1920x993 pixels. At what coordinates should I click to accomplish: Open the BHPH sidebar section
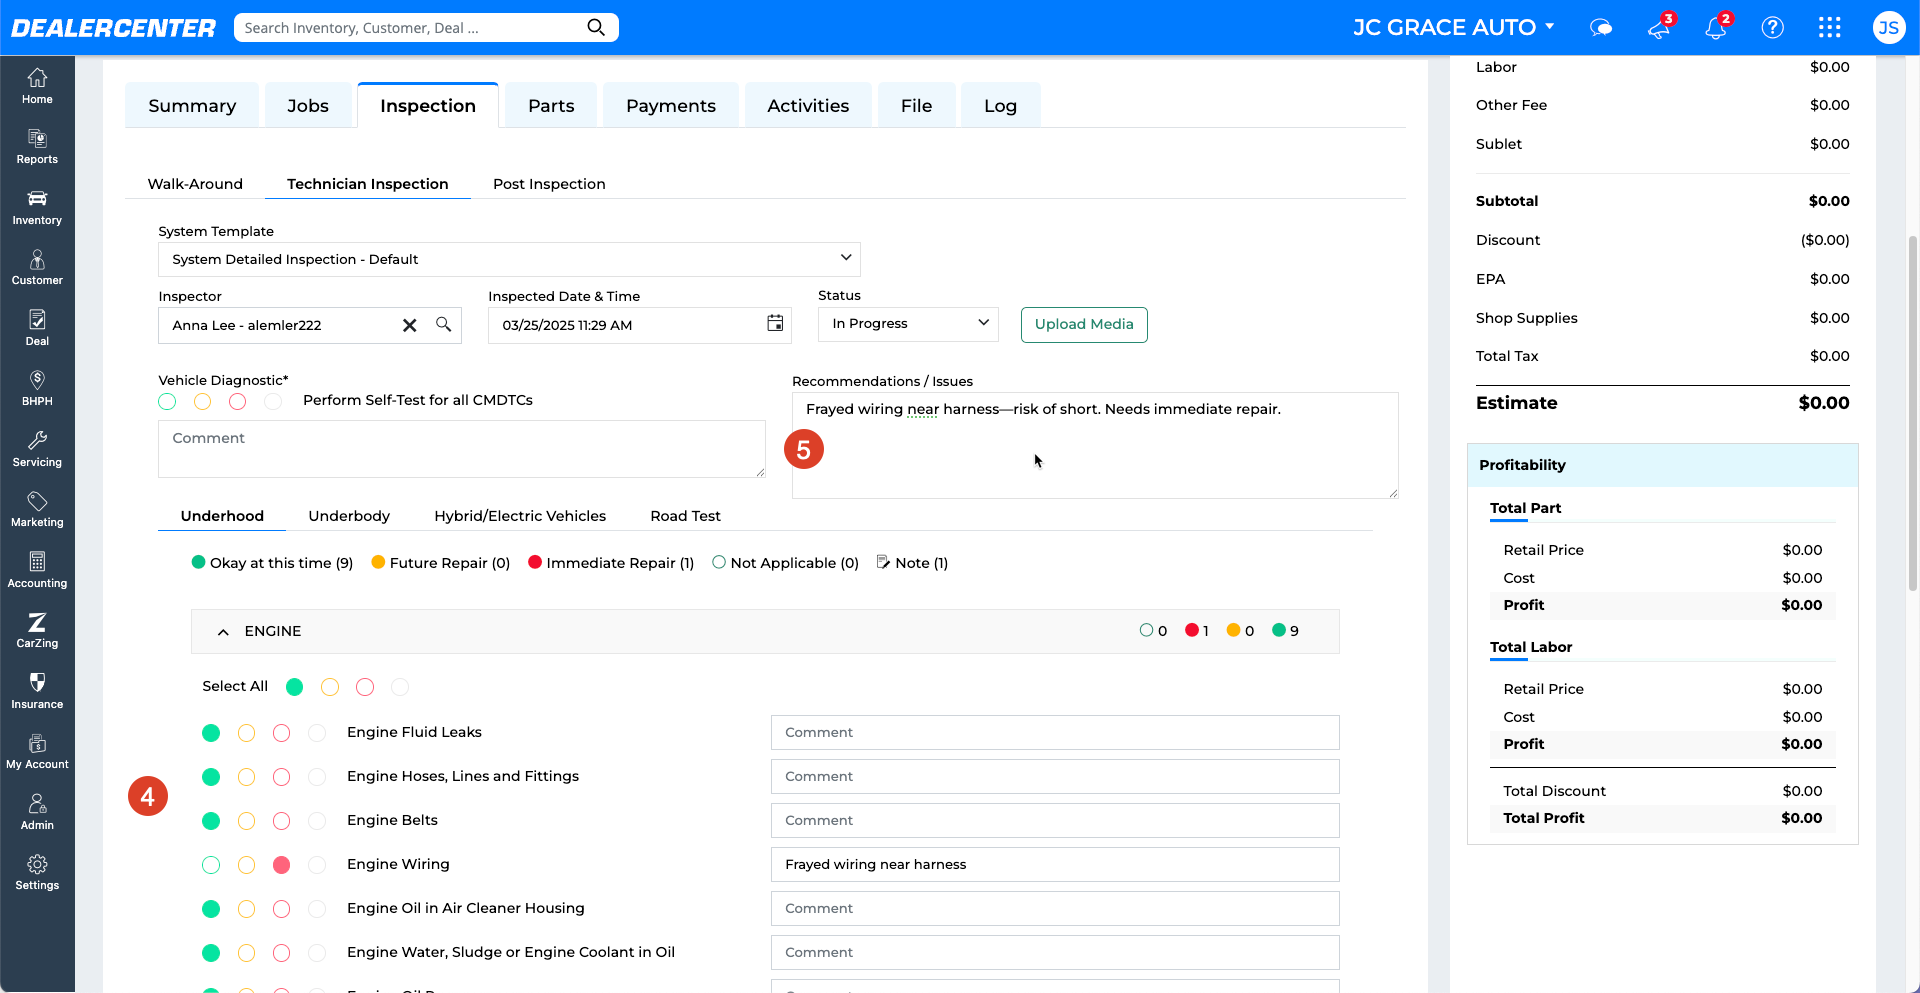click(x=37, y=388)
